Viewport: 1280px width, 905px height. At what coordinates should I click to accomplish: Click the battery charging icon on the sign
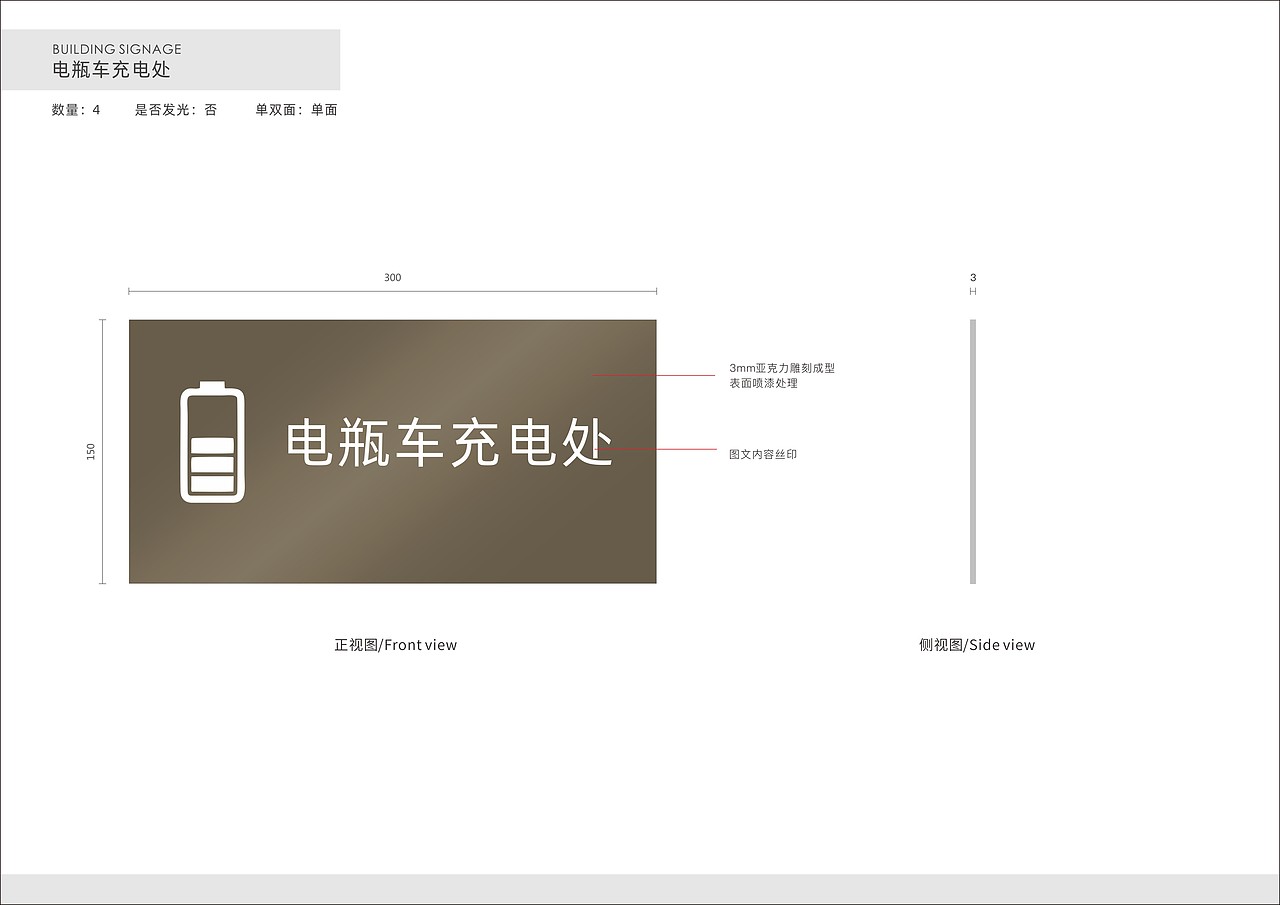212,440
